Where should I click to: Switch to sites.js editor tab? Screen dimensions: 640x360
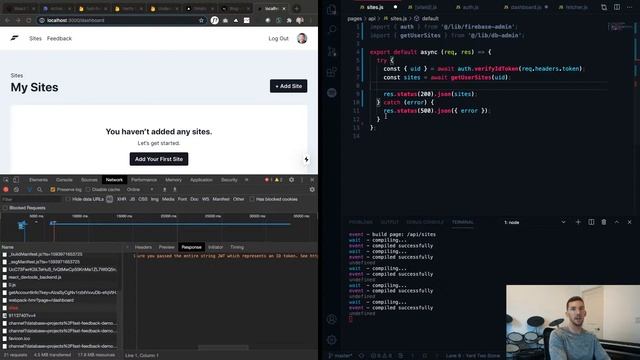click(375, 7)
